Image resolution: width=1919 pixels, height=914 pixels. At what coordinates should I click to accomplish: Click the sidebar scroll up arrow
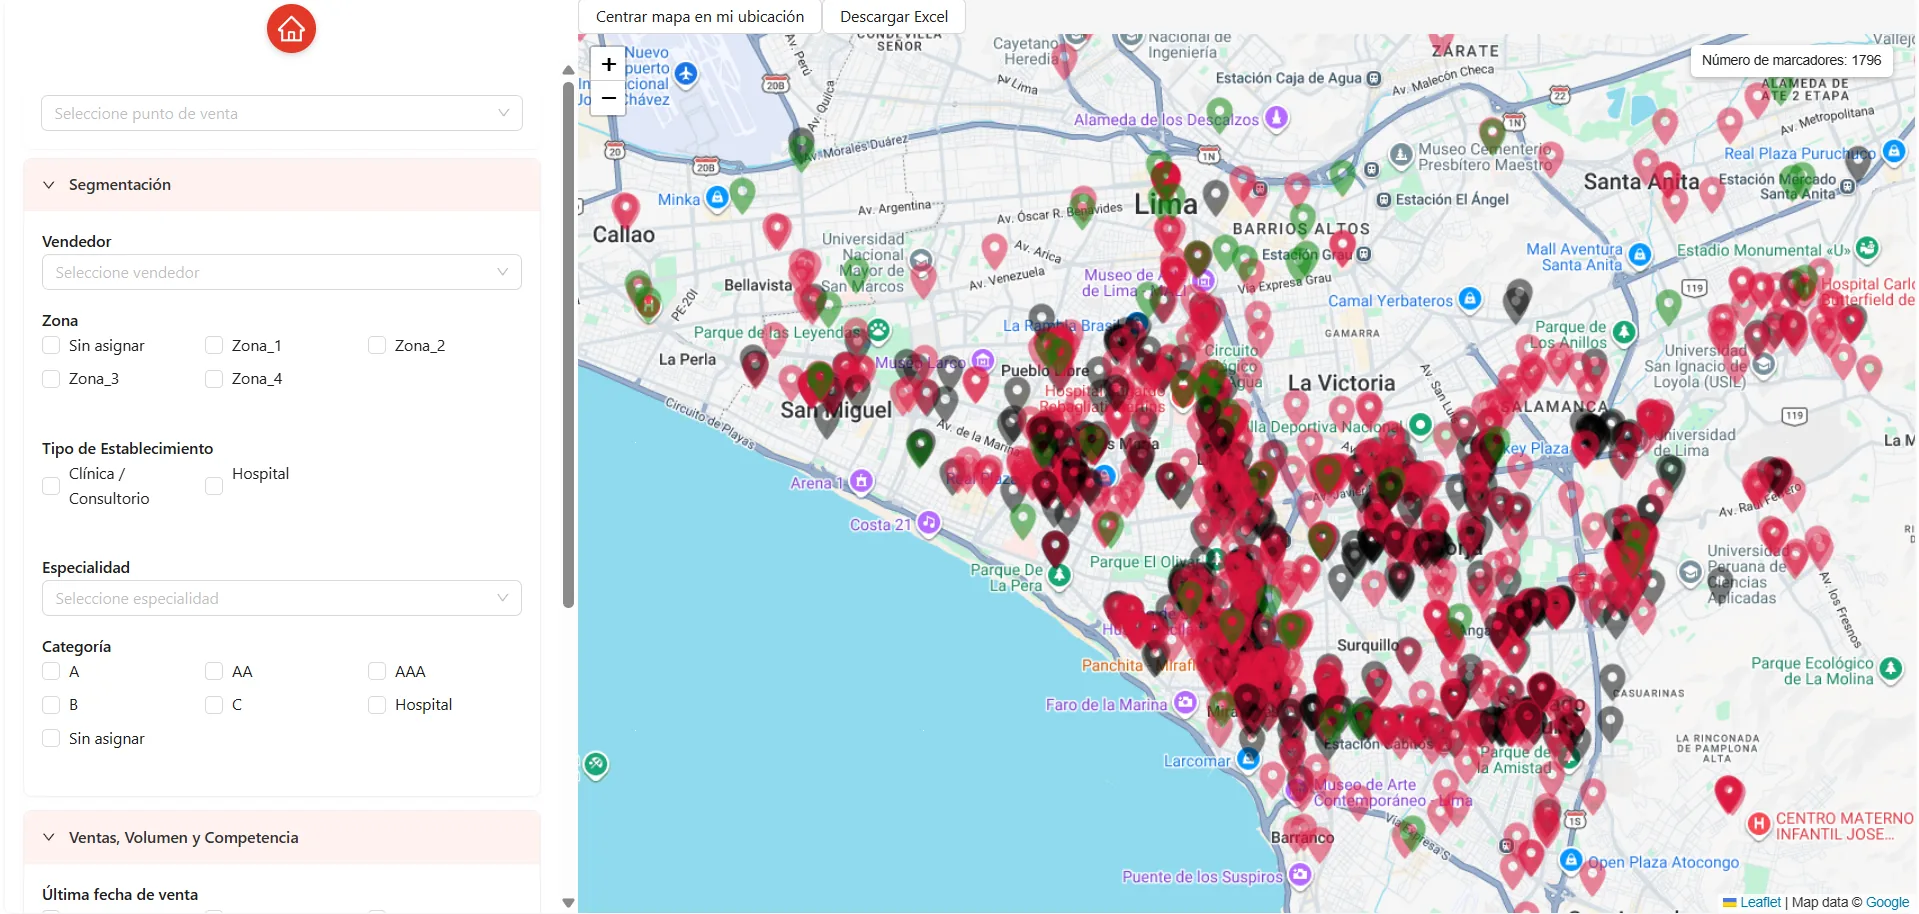click(568, 70)
